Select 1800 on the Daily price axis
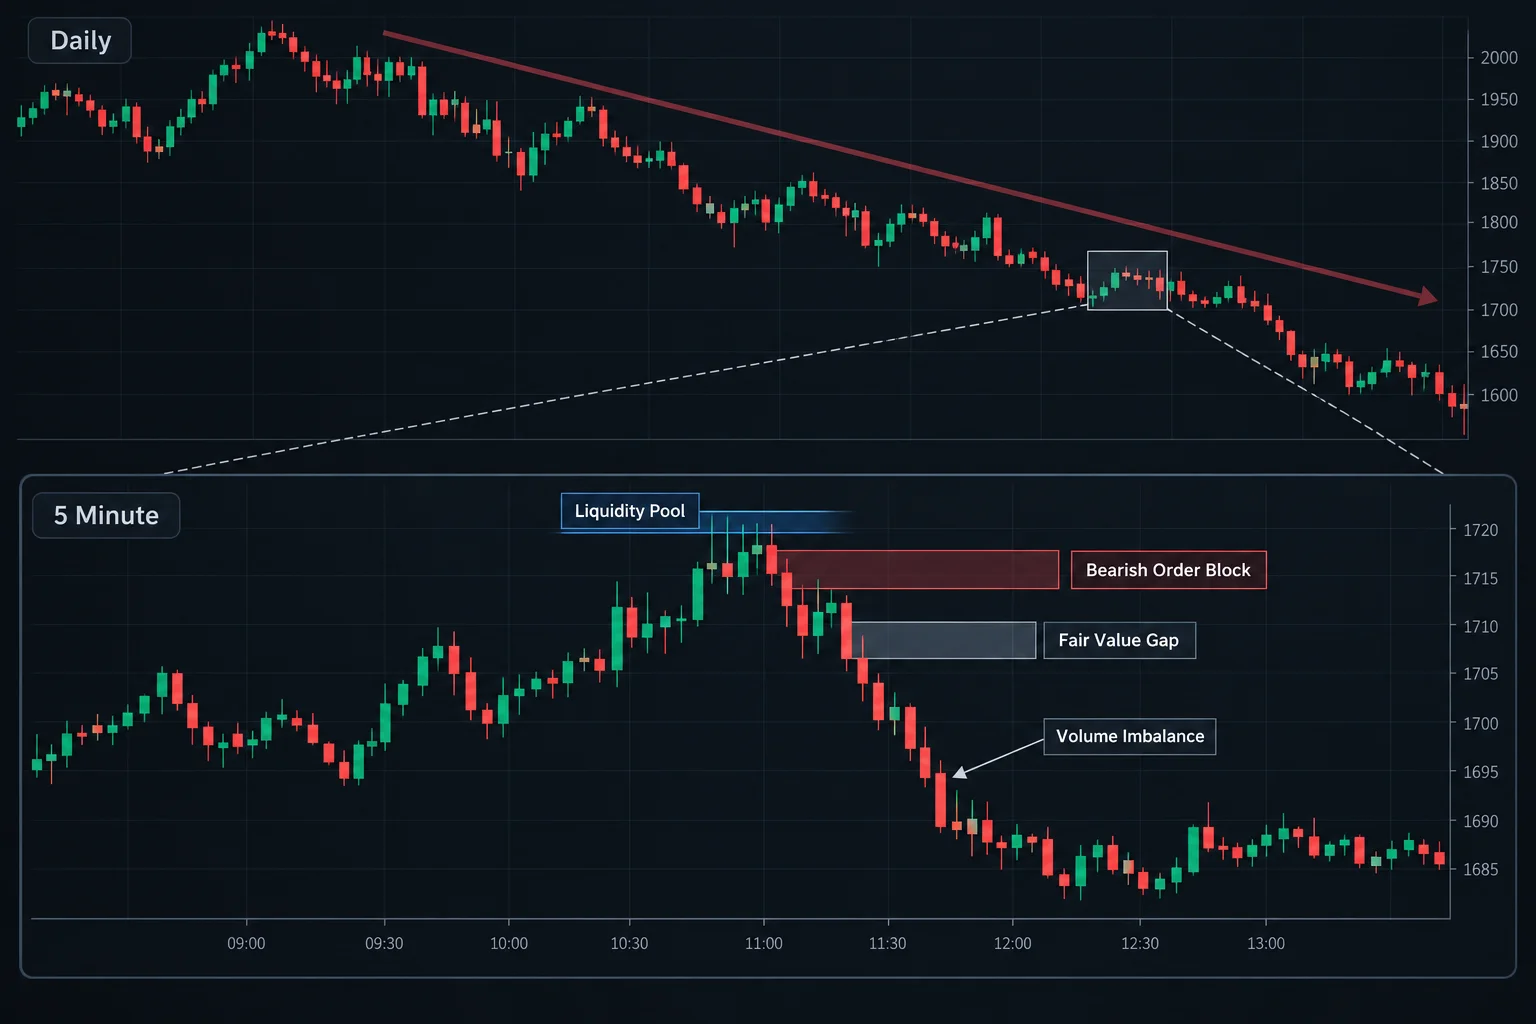Screen dimensions: 1536x1024 click(1499, 223)
